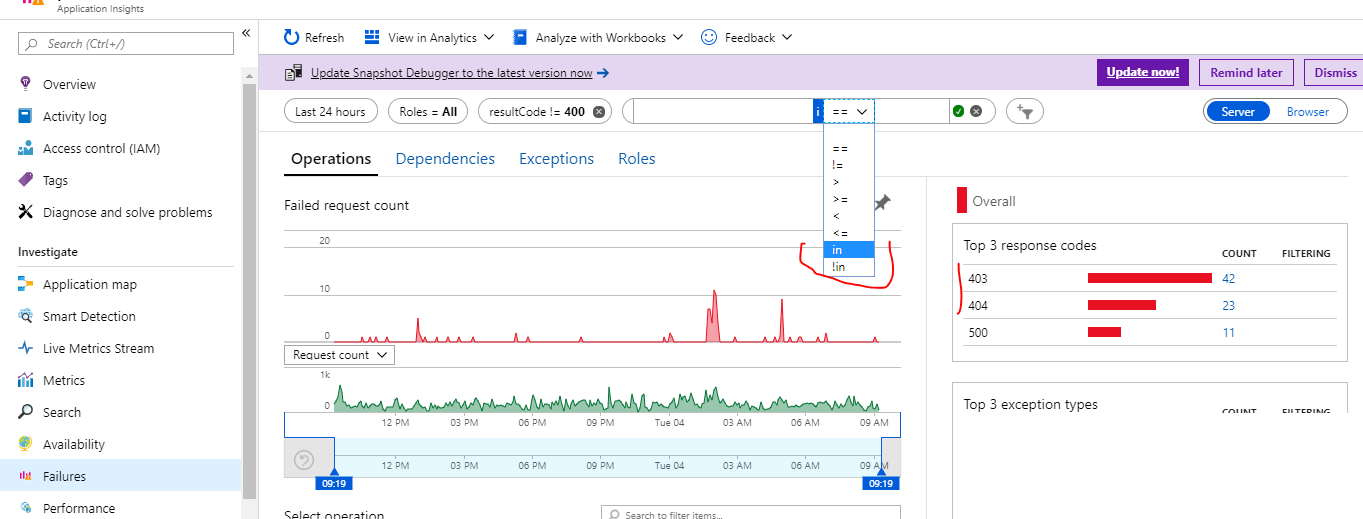Click count 42 for response 403
Image resolution: width=1363 pixels, height=519 pixels.
[x=1229, y=279]
